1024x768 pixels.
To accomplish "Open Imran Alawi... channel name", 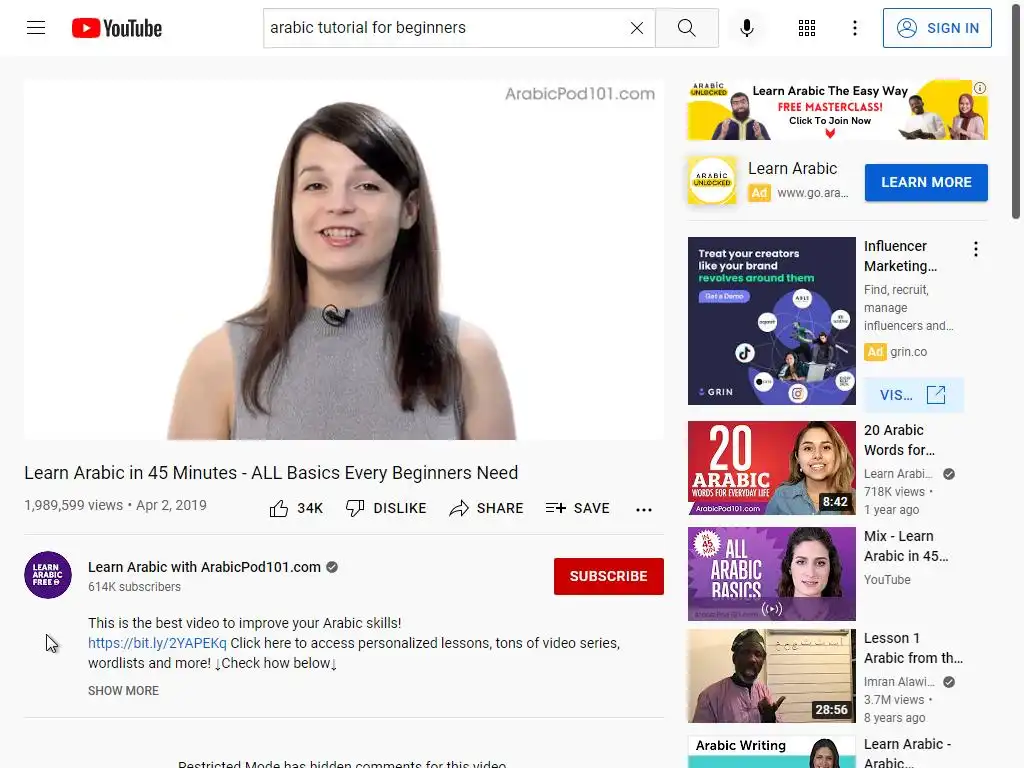I will point(899,682).
